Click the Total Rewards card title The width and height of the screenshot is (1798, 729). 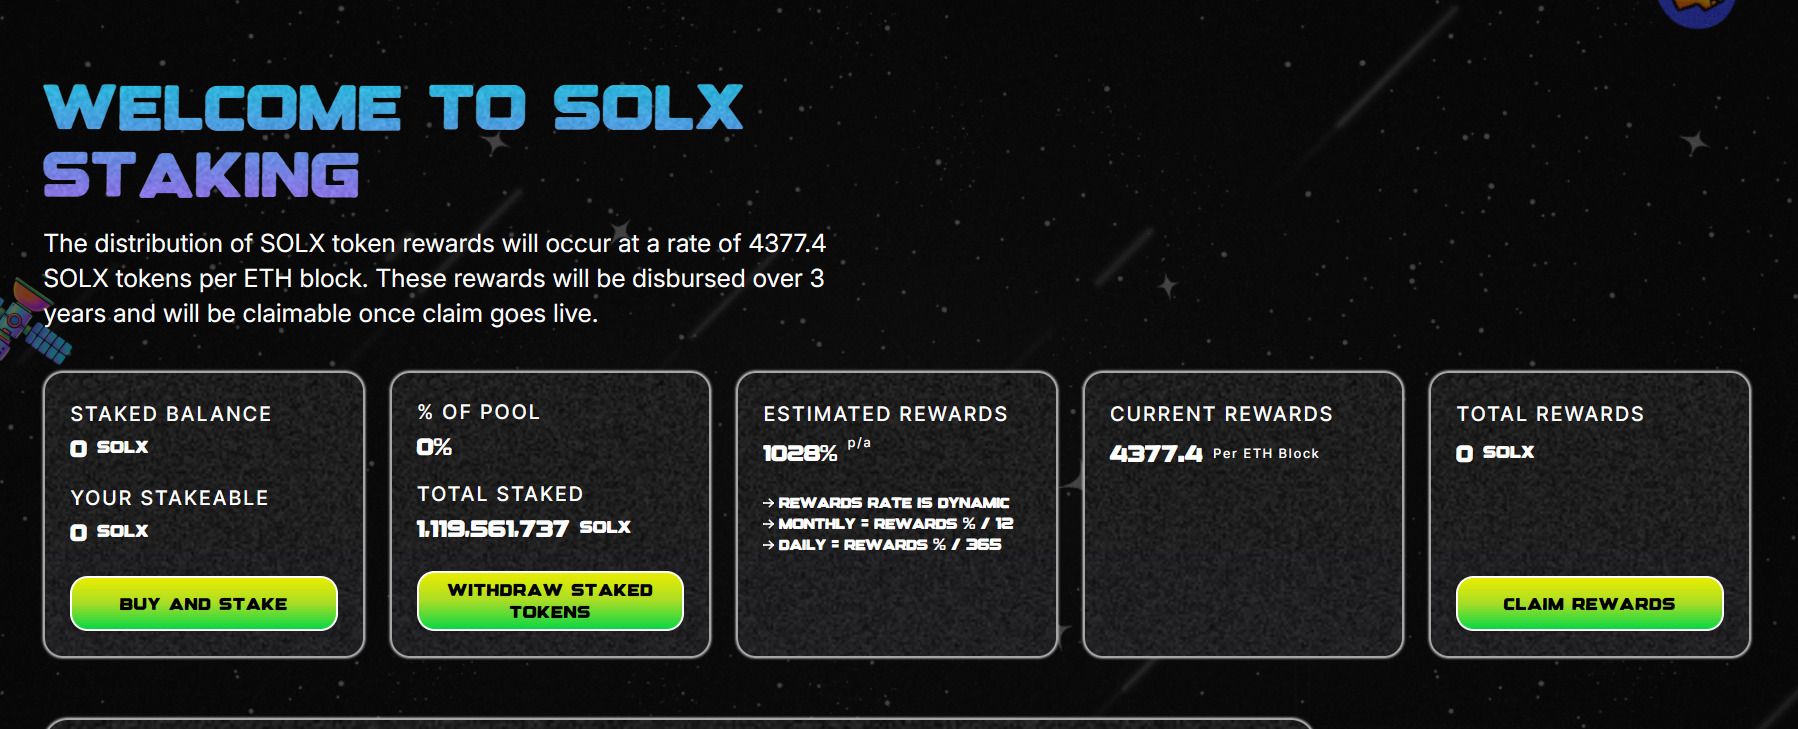(x=1550, y=414)
